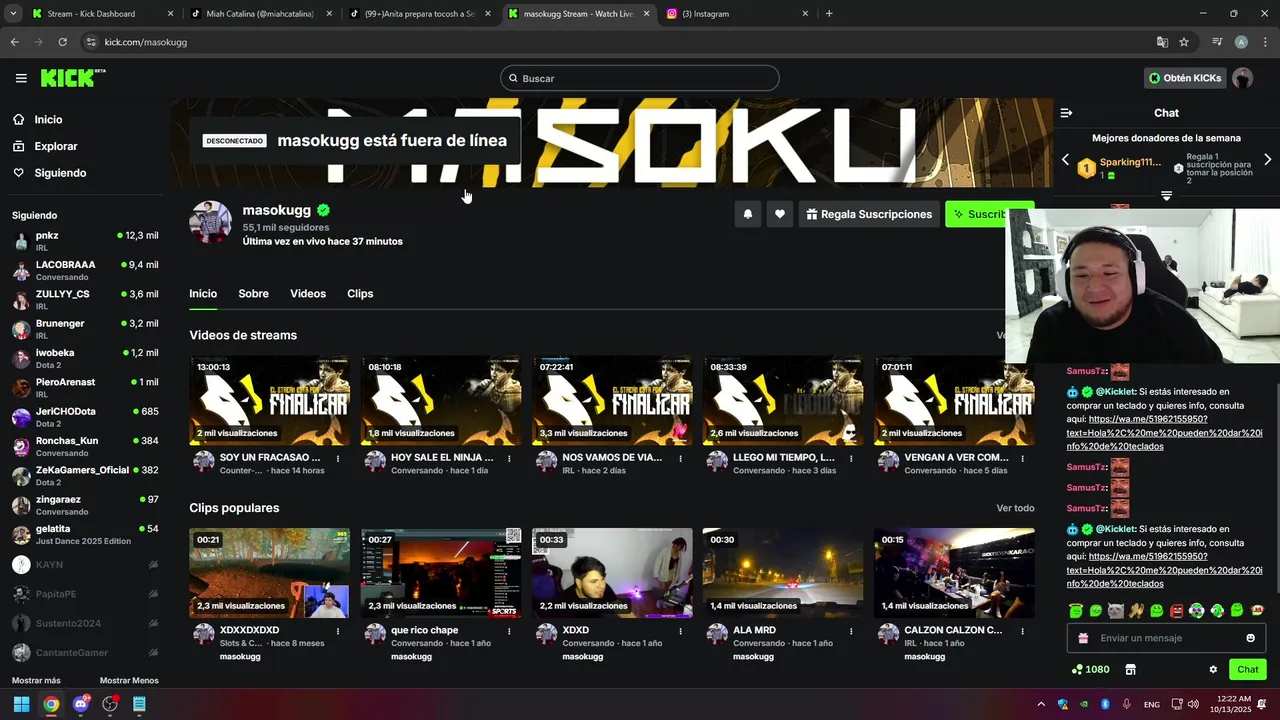Switch to the Stream - Kick Dashboard tab
Image resolution: width=1280 pixels, height=720 pixels.
[x=102, y=14]
